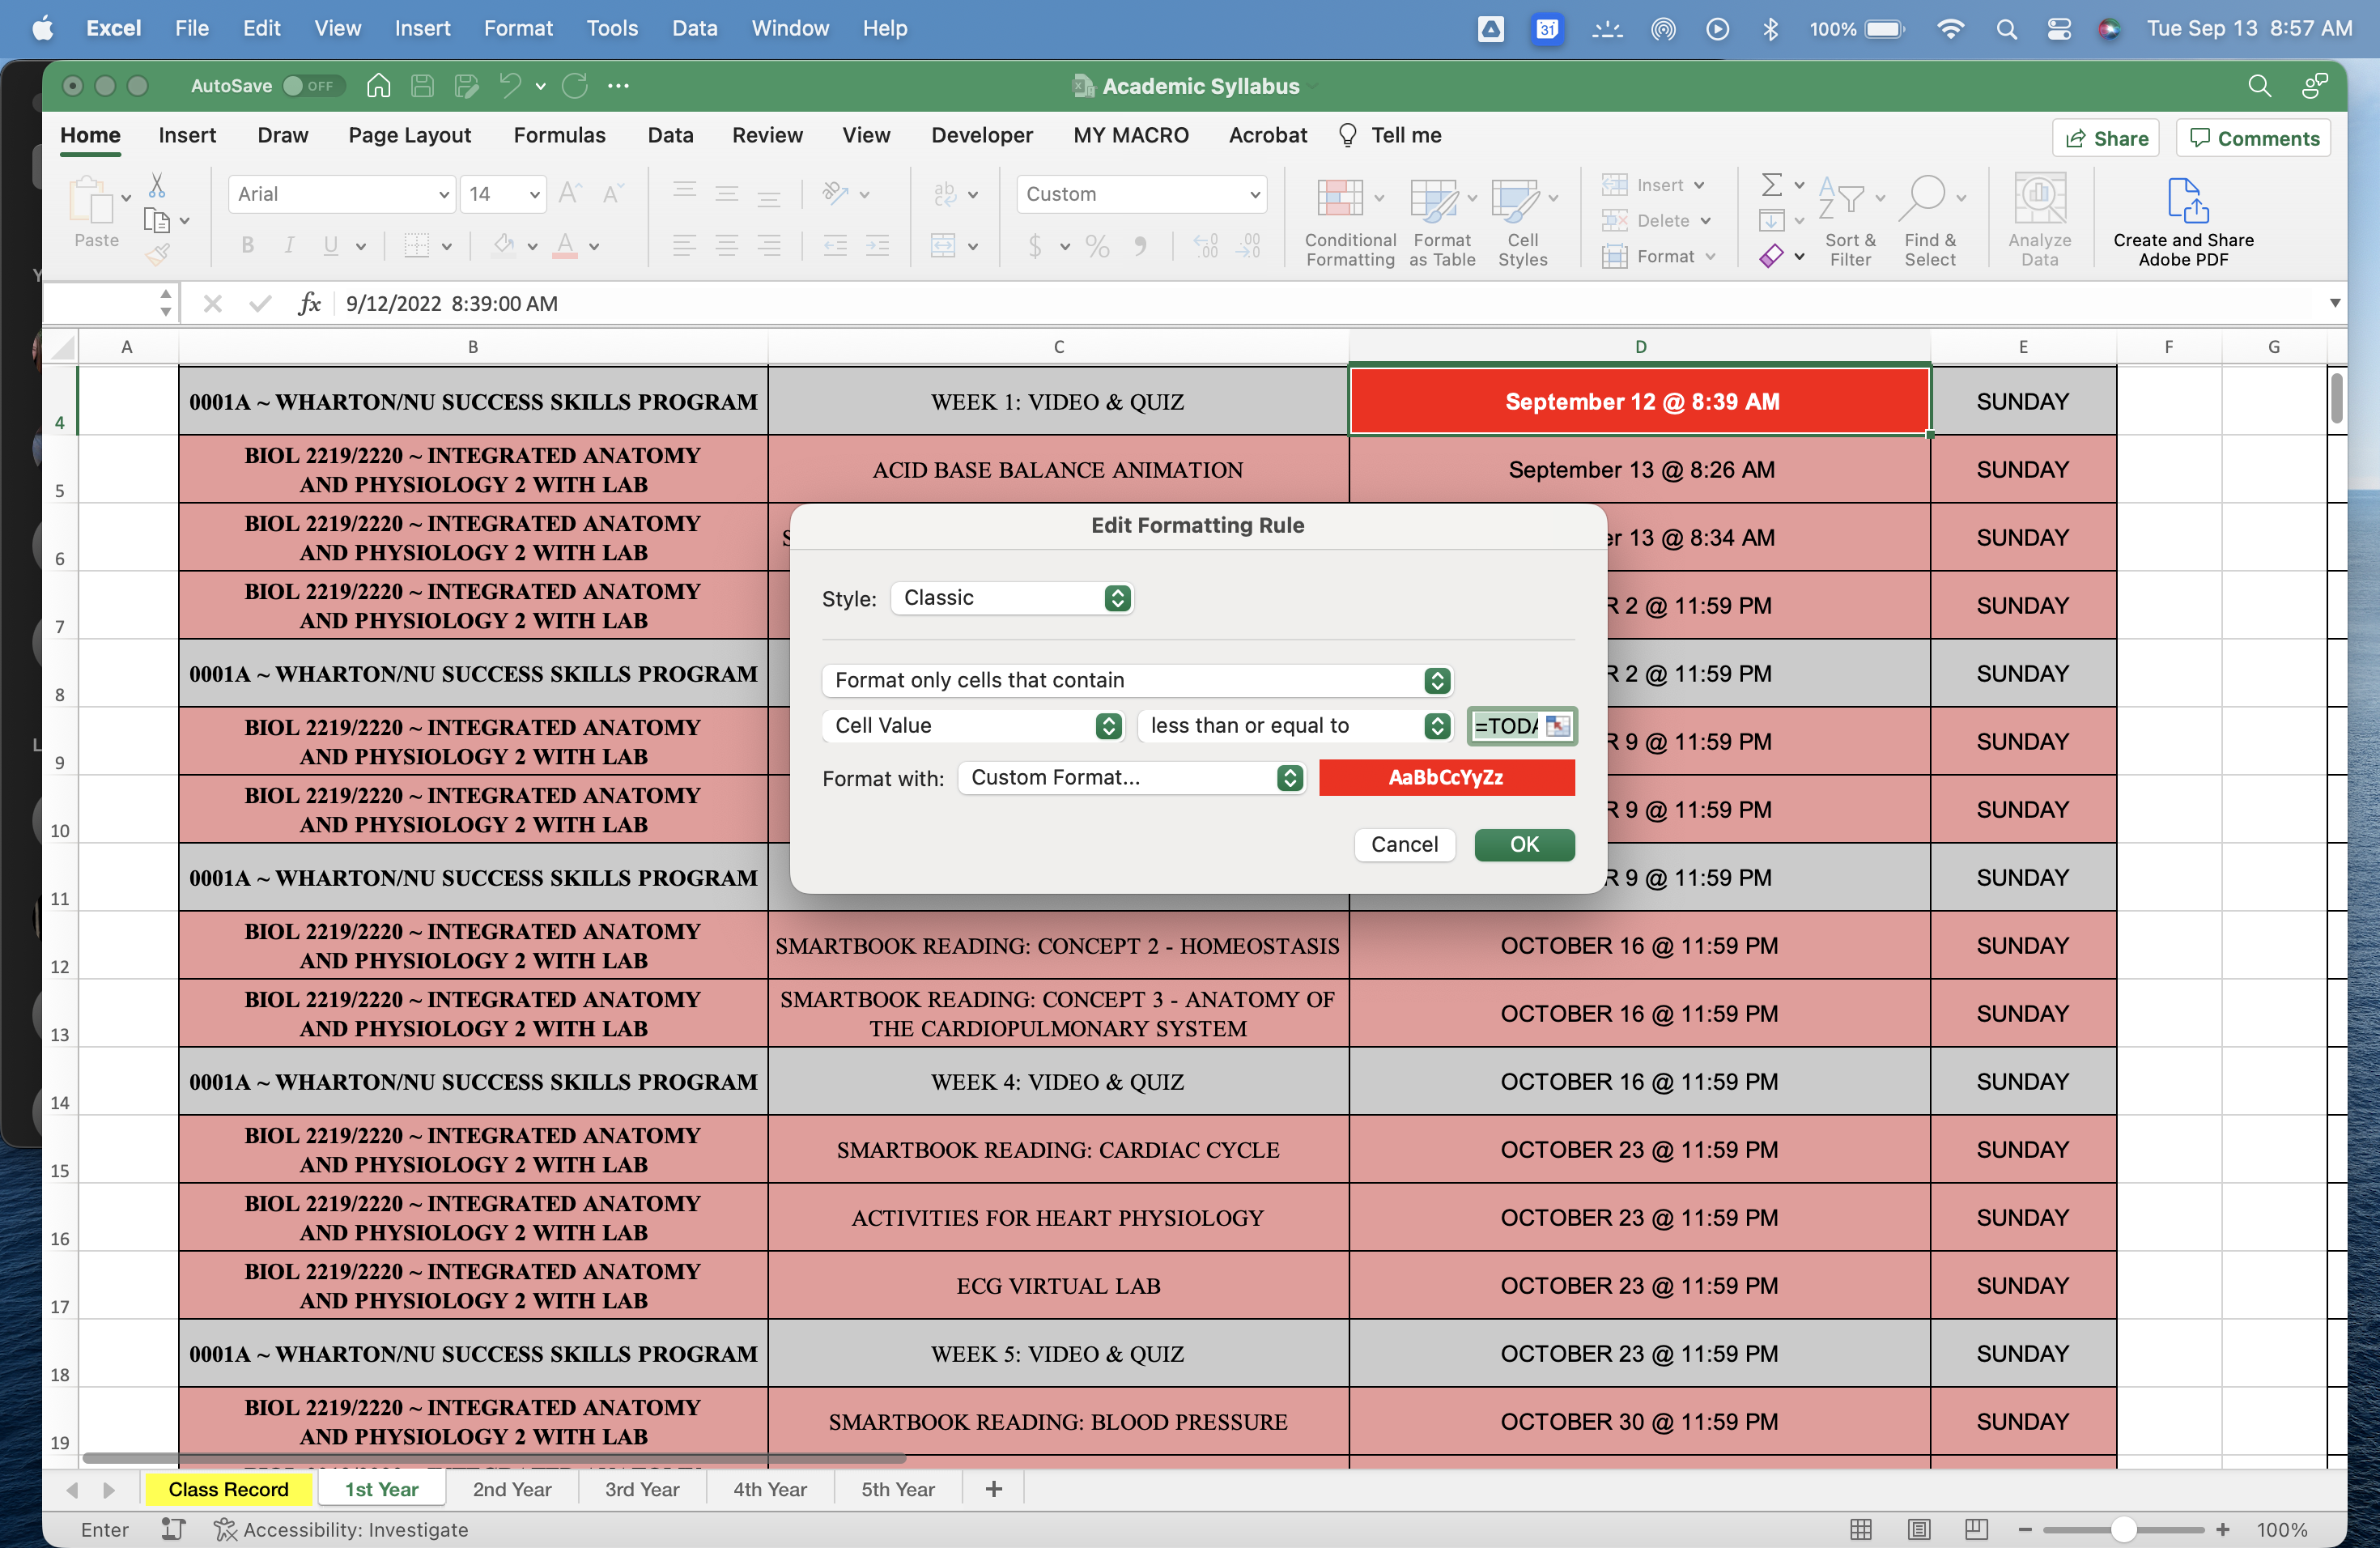Expand the 'less than or equal to' dropdown
This screenshot has width=2380, height=1548.
(x=1295, y=726)
